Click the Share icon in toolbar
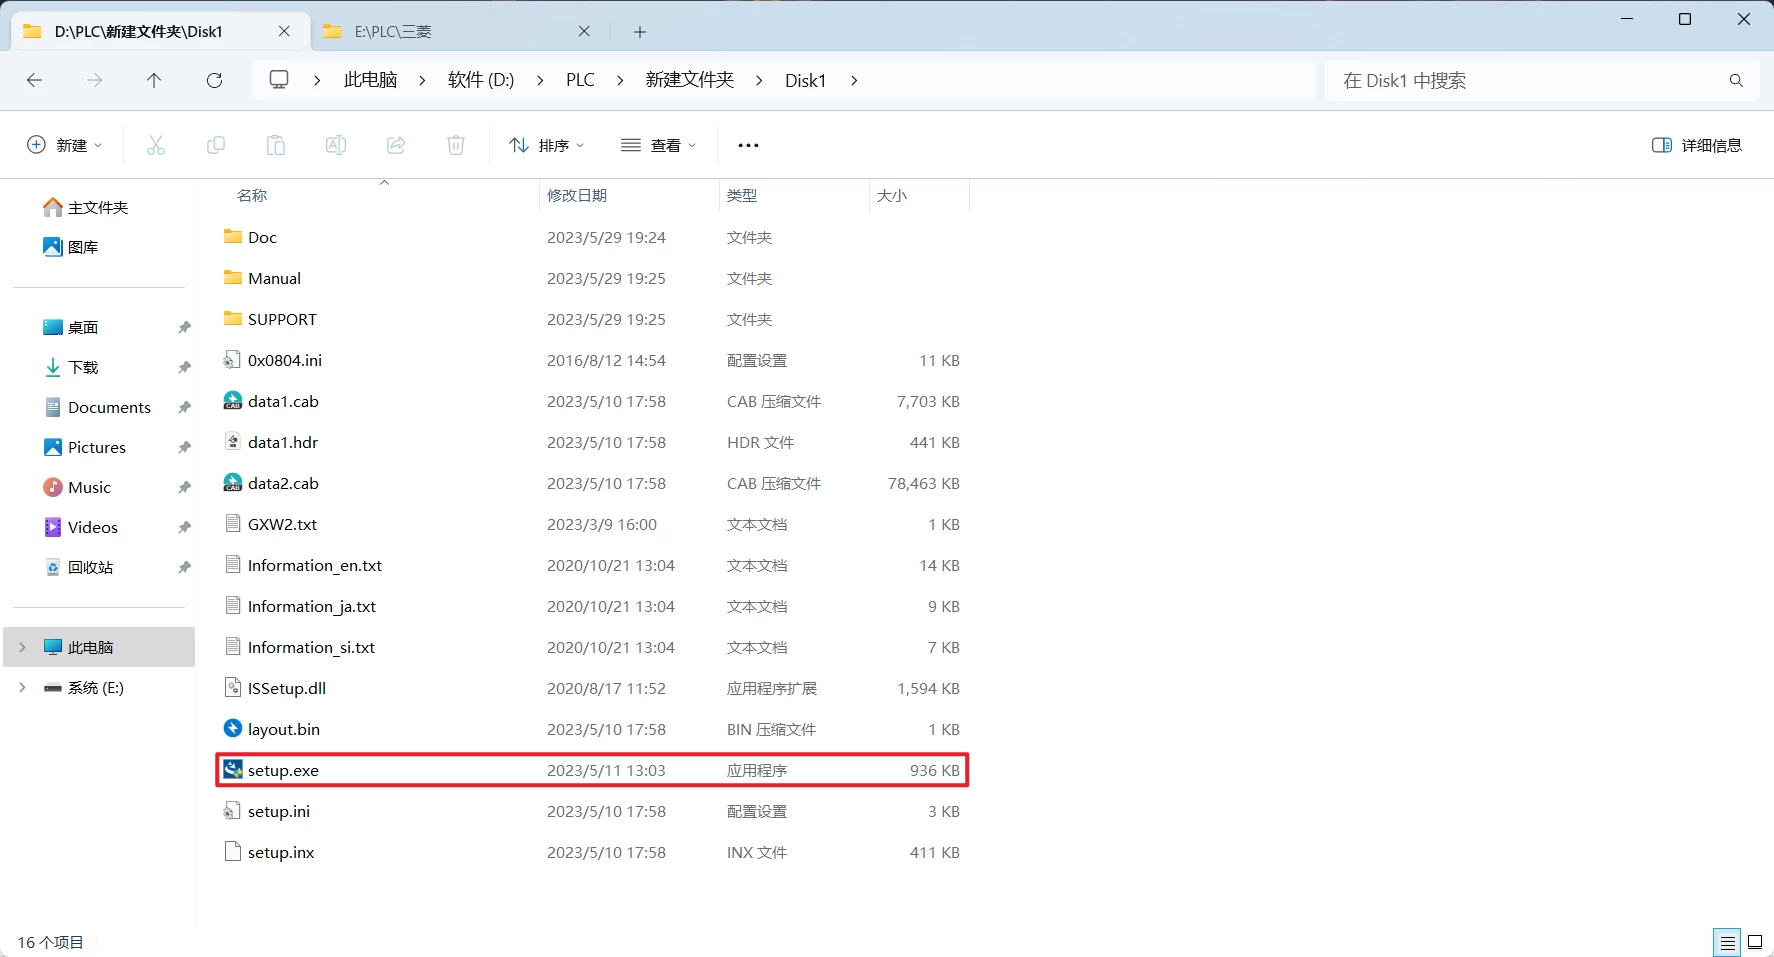Image resolution: width=1774 pixels, height=957 pixels. tap(396, 145)
